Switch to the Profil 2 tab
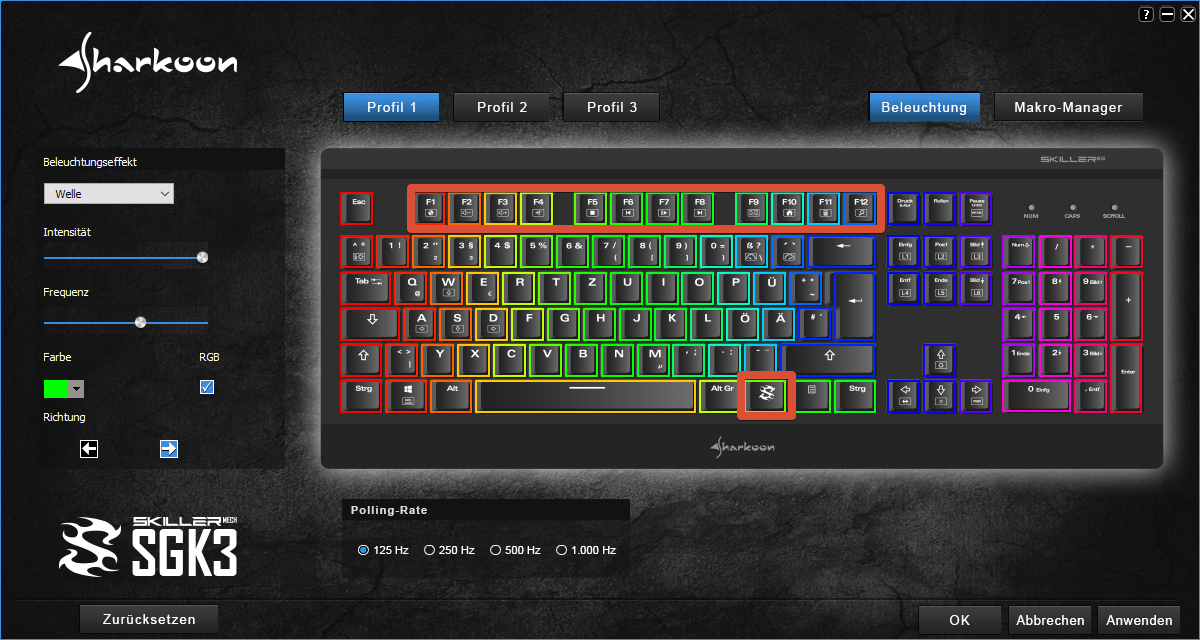 pos(502,107)
